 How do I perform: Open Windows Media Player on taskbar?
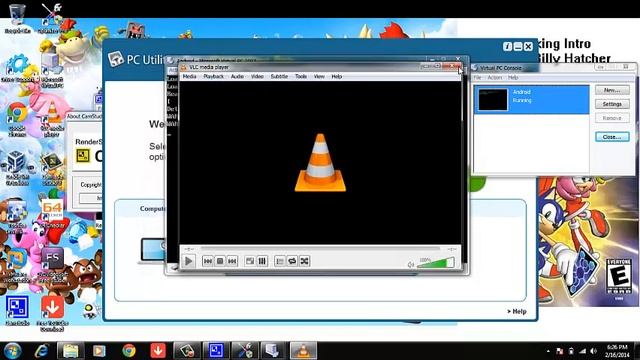[x=99, y=351]
